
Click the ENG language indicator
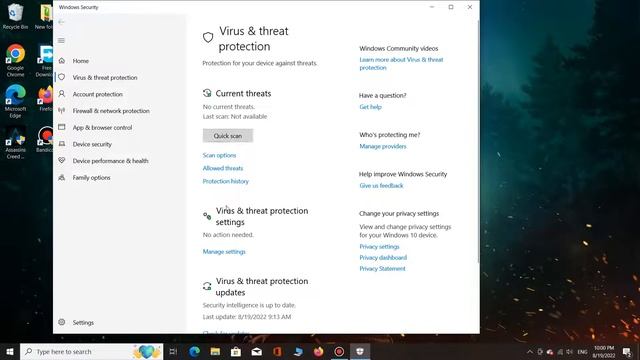582,351
